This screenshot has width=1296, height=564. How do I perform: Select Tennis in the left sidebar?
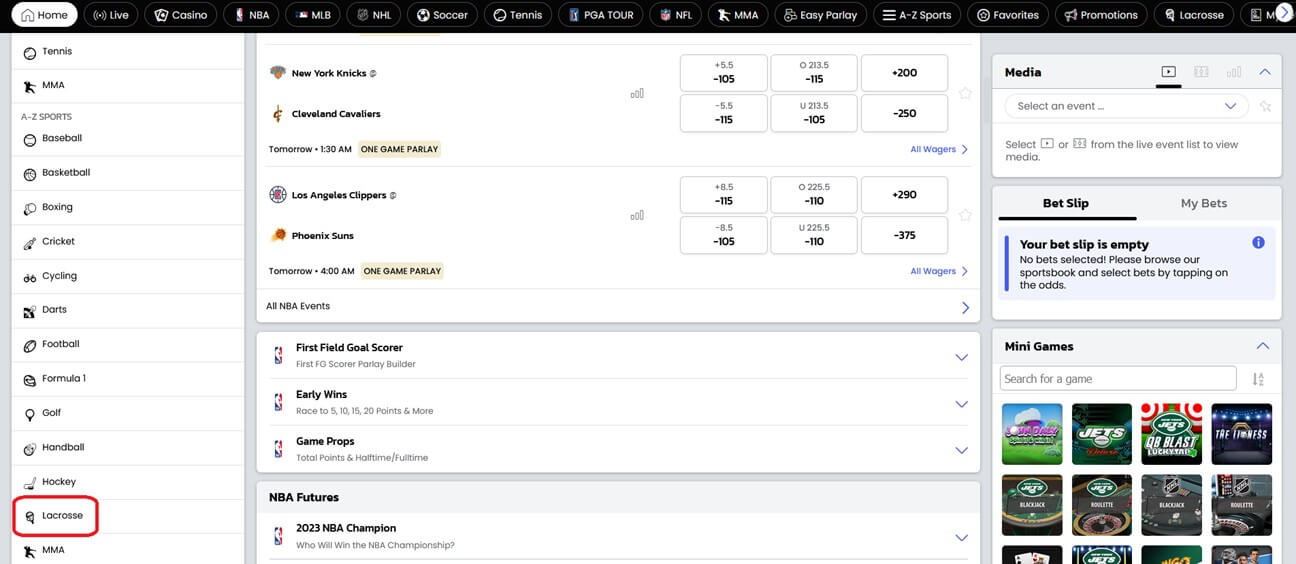point(128,51)
